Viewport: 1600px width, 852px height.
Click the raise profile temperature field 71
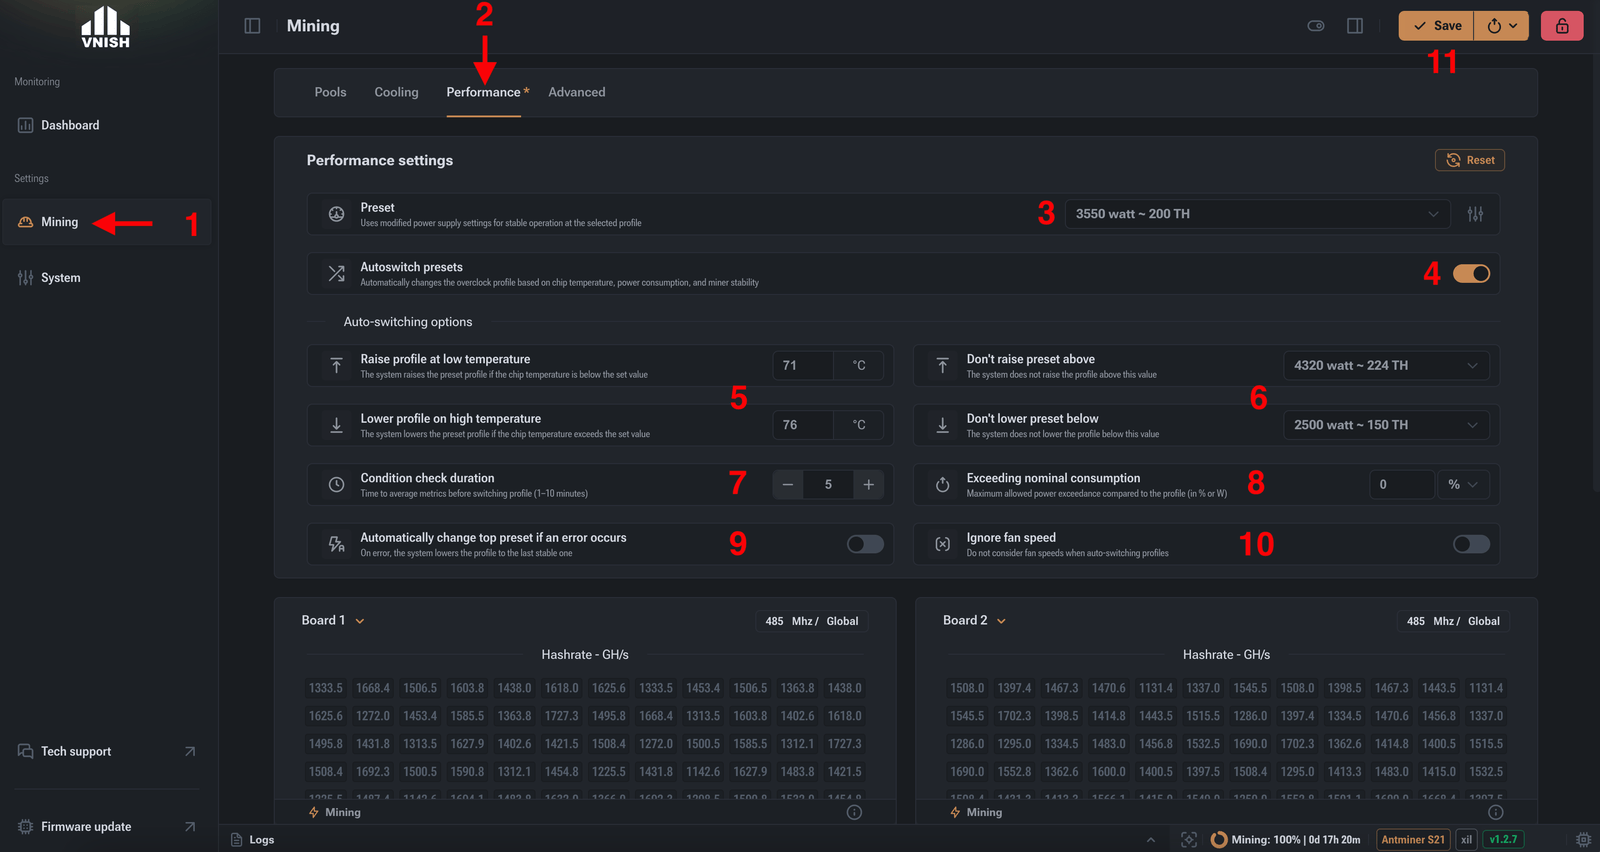(803, 365)
